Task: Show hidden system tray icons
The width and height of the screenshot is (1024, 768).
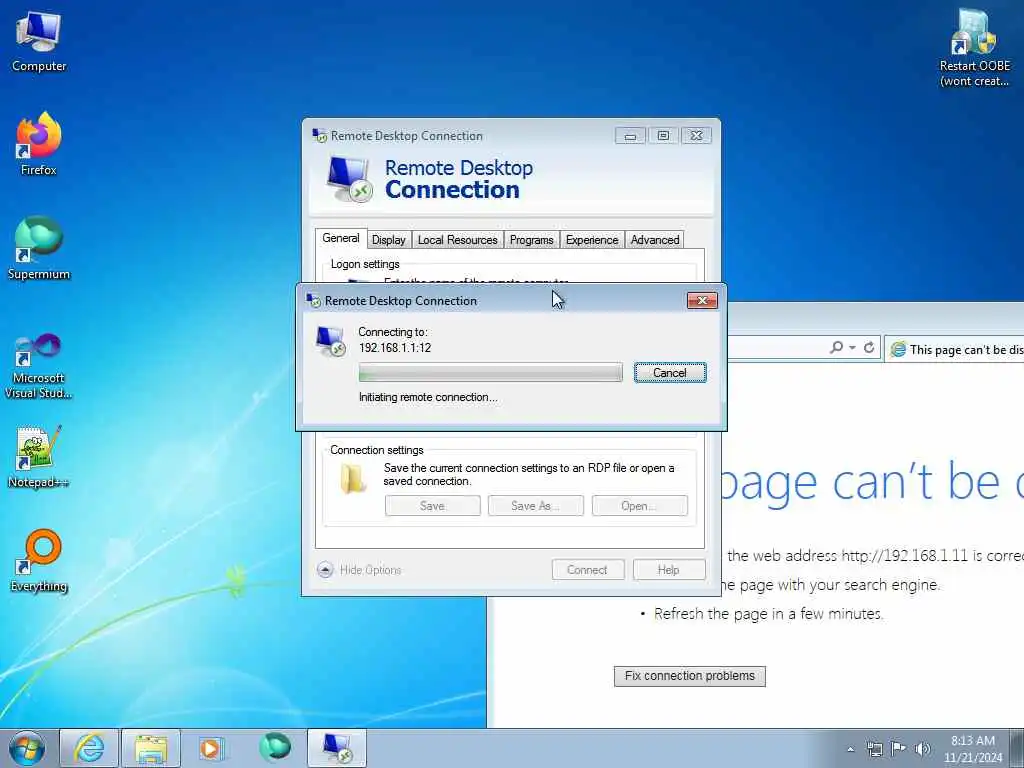Action: (x=850, y=749)
